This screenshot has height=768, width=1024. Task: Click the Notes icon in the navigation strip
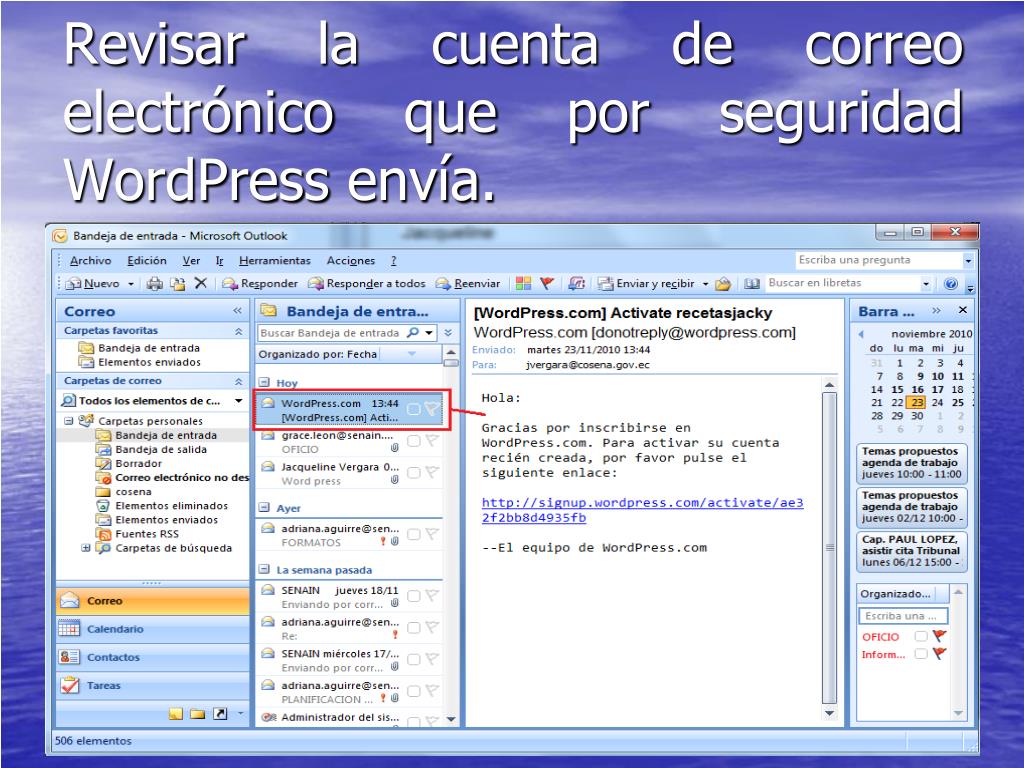(176, 714)
